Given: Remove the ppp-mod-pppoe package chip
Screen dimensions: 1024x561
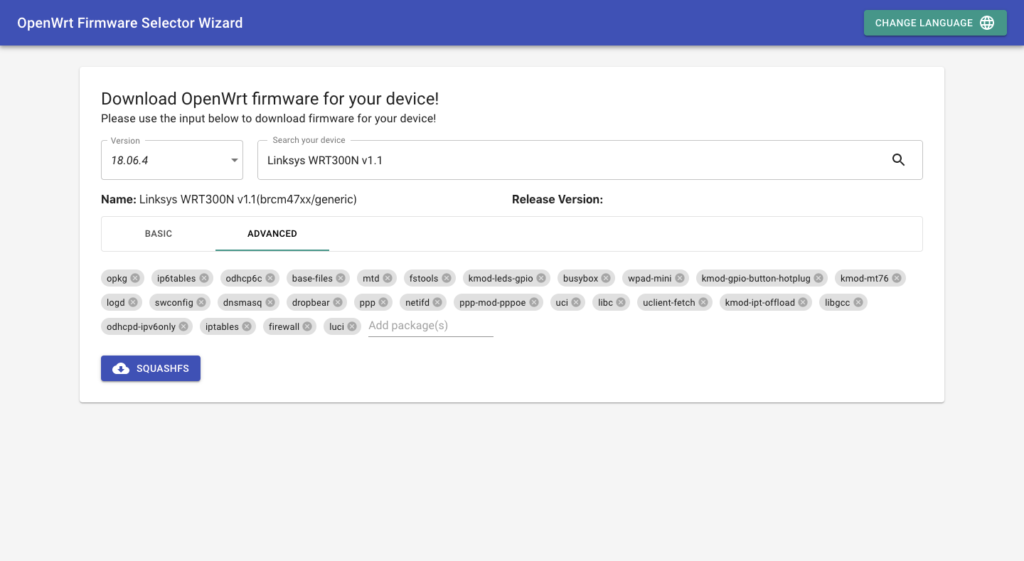Looking at the screenshot, I should click(x=534, y=302).
